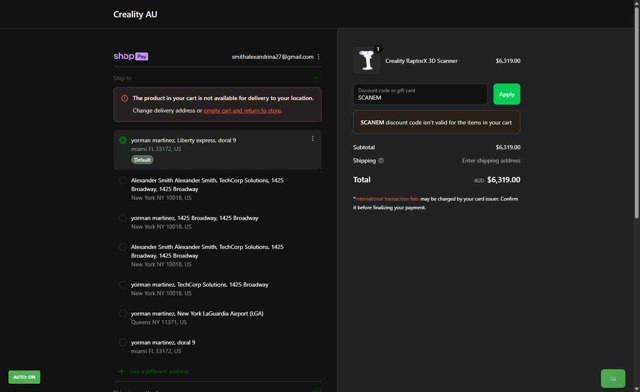This screenshot has height=392, width=640.
Task: Toggle the AUTO: ON button
Action: point(24,377)
